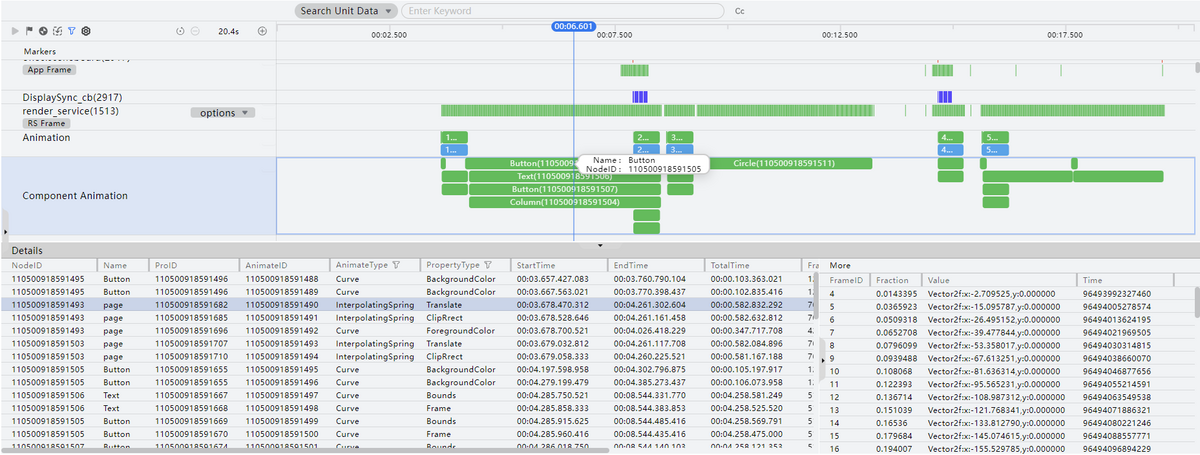
Task: Filter the PropertyType column
Action: pos(487,265)
